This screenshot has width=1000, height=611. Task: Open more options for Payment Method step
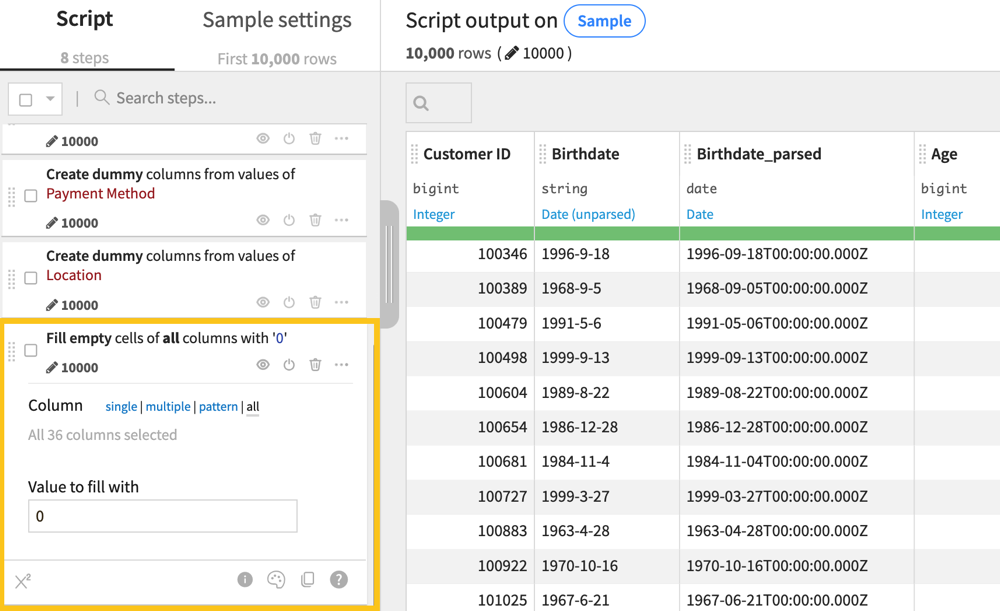(x=342, y=220)
